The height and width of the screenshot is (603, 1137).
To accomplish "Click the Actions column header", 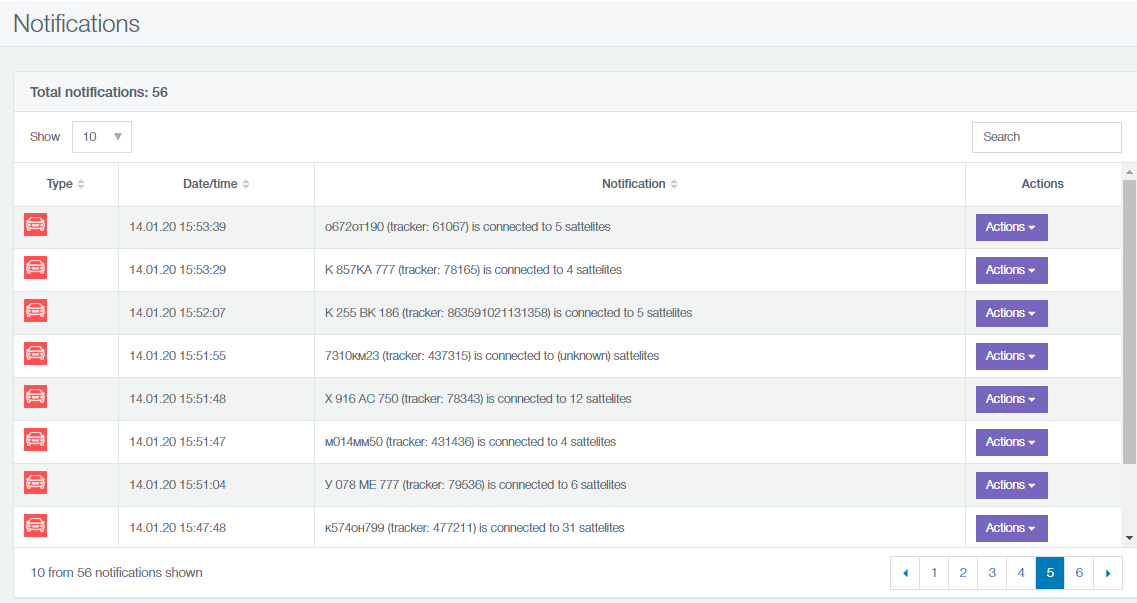I will point(1043,184).
